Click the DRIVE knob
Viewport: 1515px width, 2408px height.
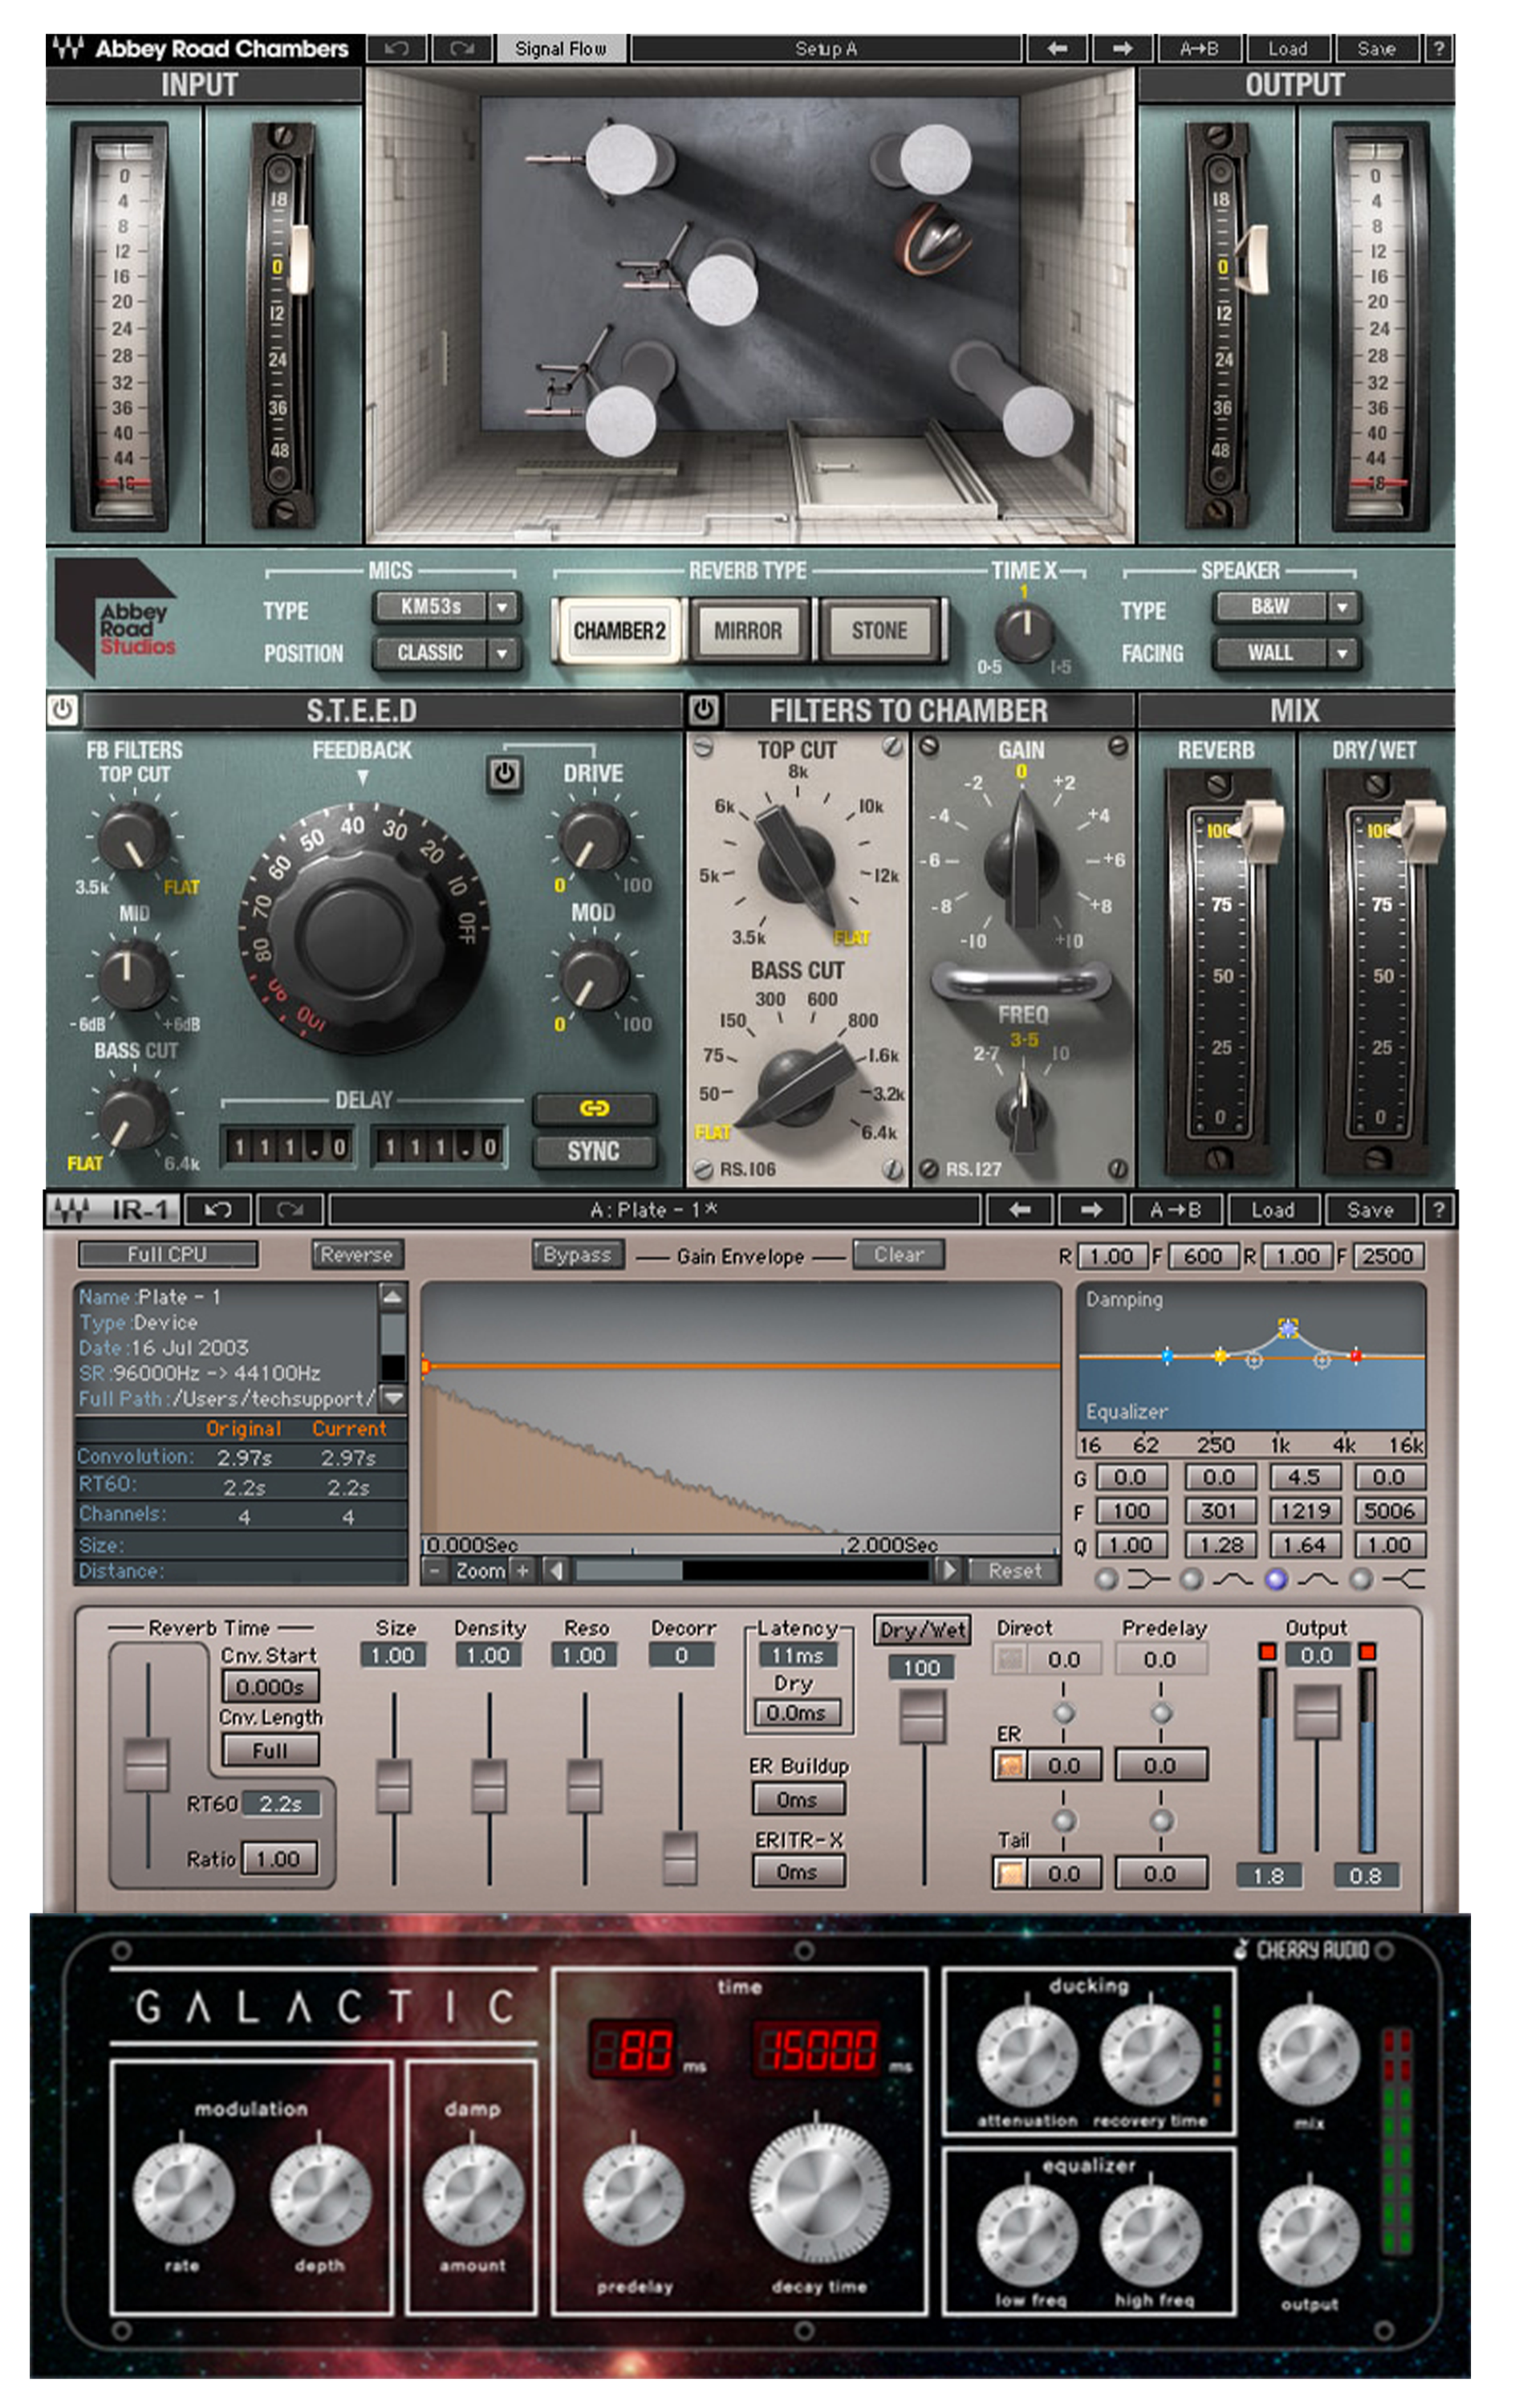[593, 838]
